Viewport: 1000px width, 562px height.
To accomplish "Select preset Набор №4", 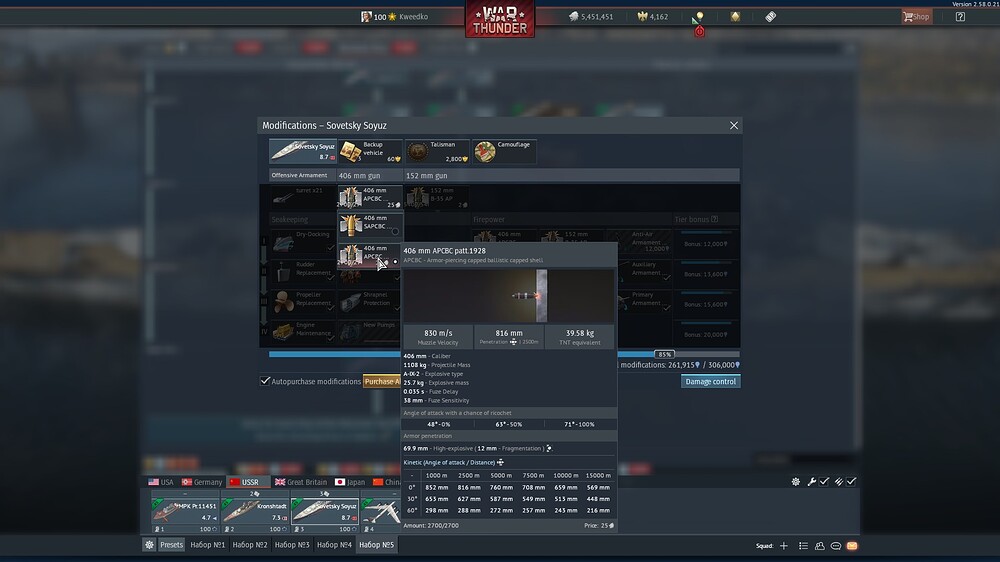I will coord(334,545).
